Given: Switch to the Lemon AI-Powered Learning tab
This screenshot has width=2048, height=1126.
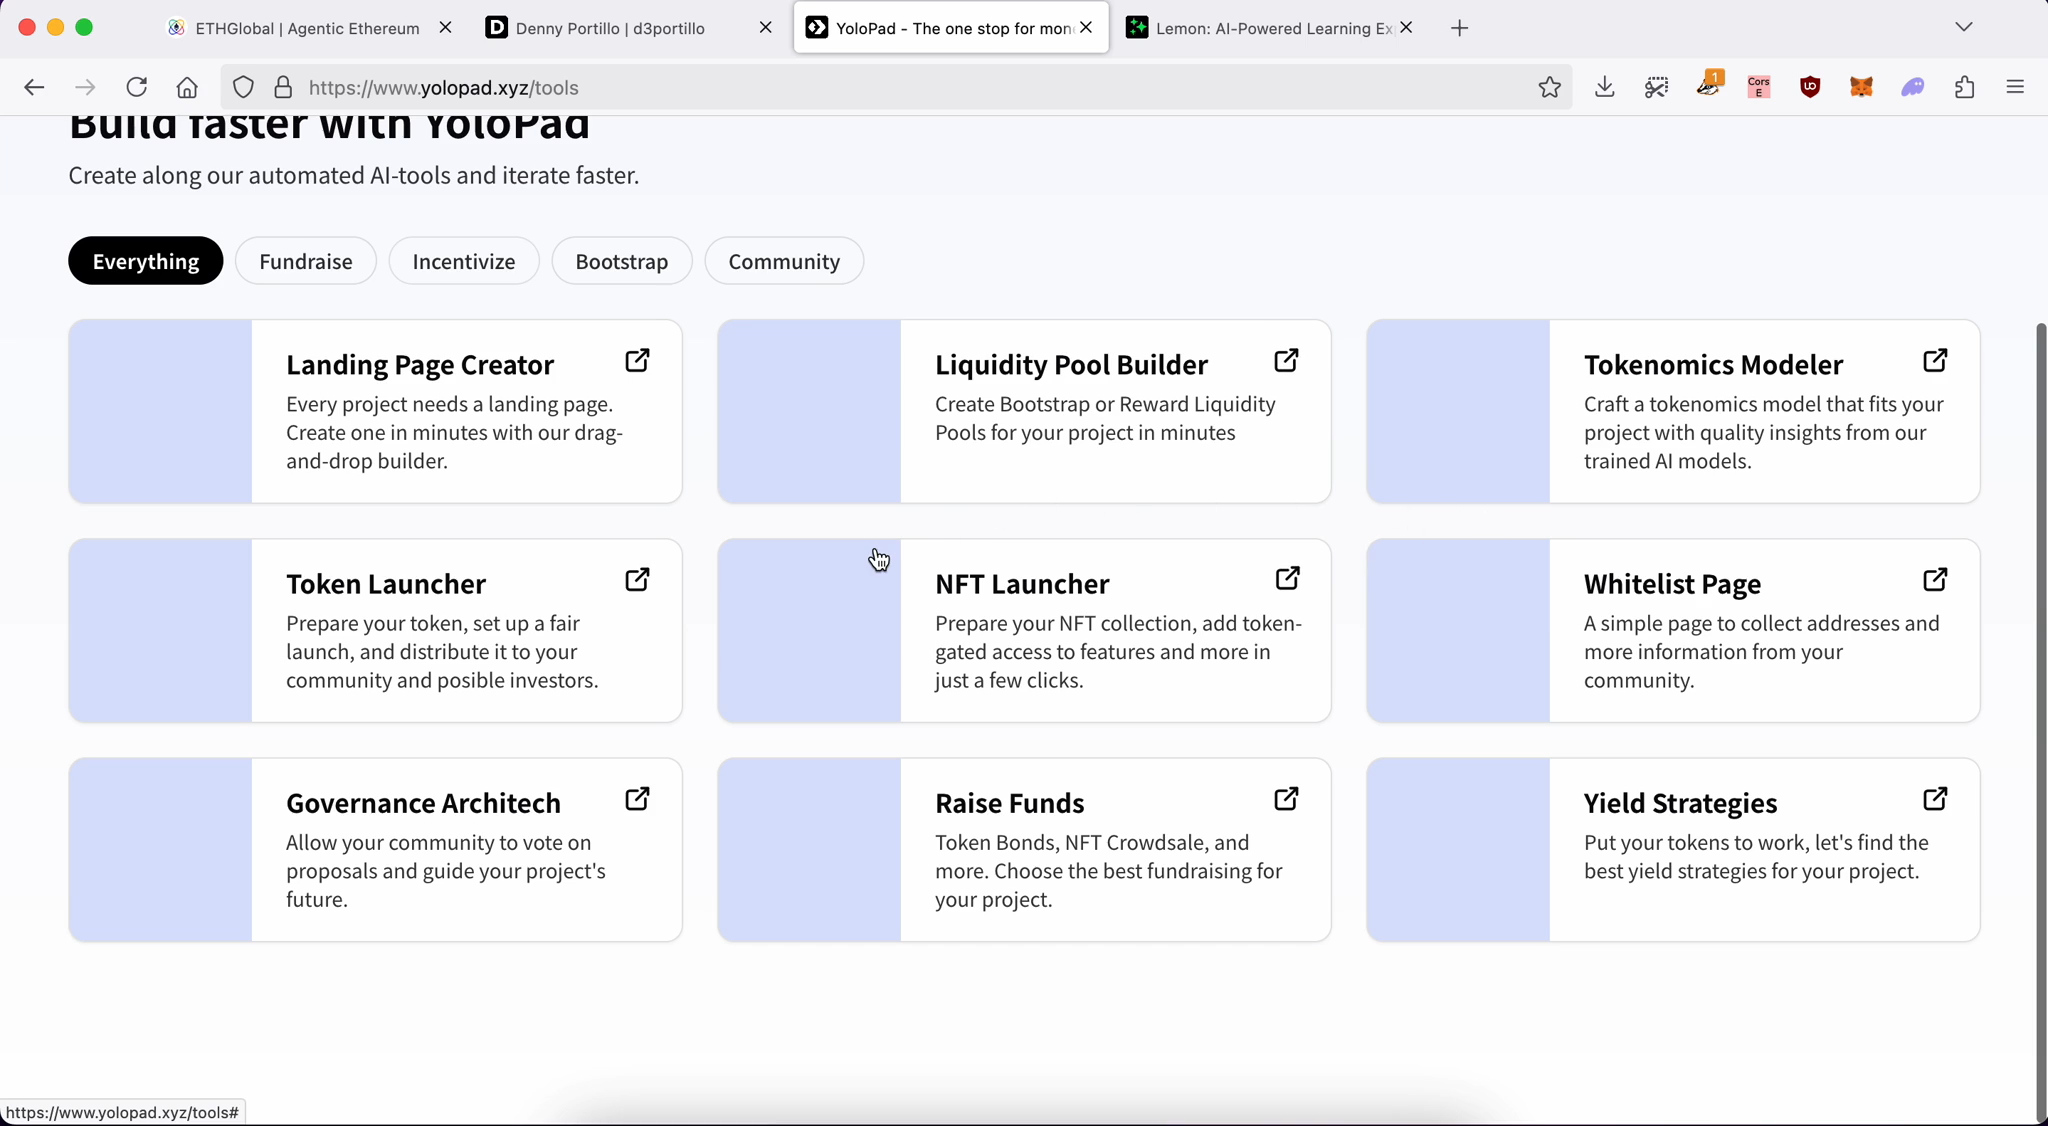Looking at the screenshot, I should (1265, 27).
